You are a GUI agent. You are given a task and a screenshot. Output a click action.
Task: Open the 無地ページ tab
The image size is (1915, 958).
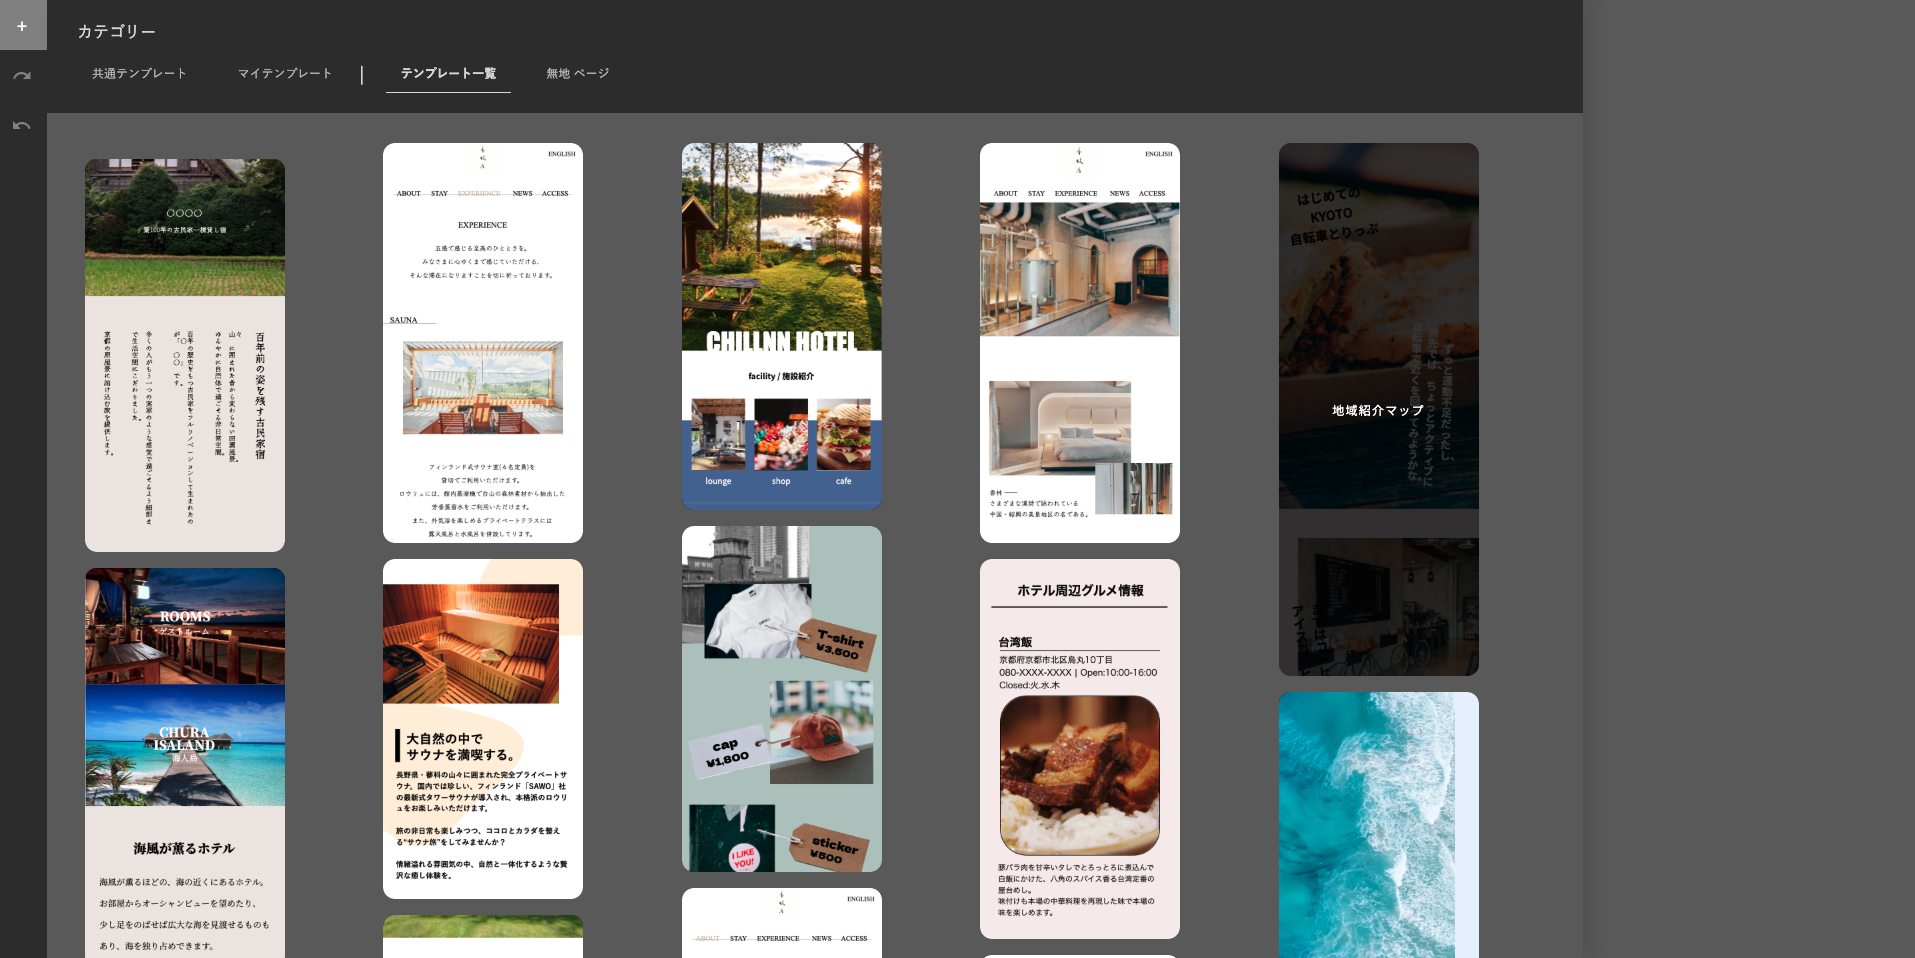(x=577, y=74)
